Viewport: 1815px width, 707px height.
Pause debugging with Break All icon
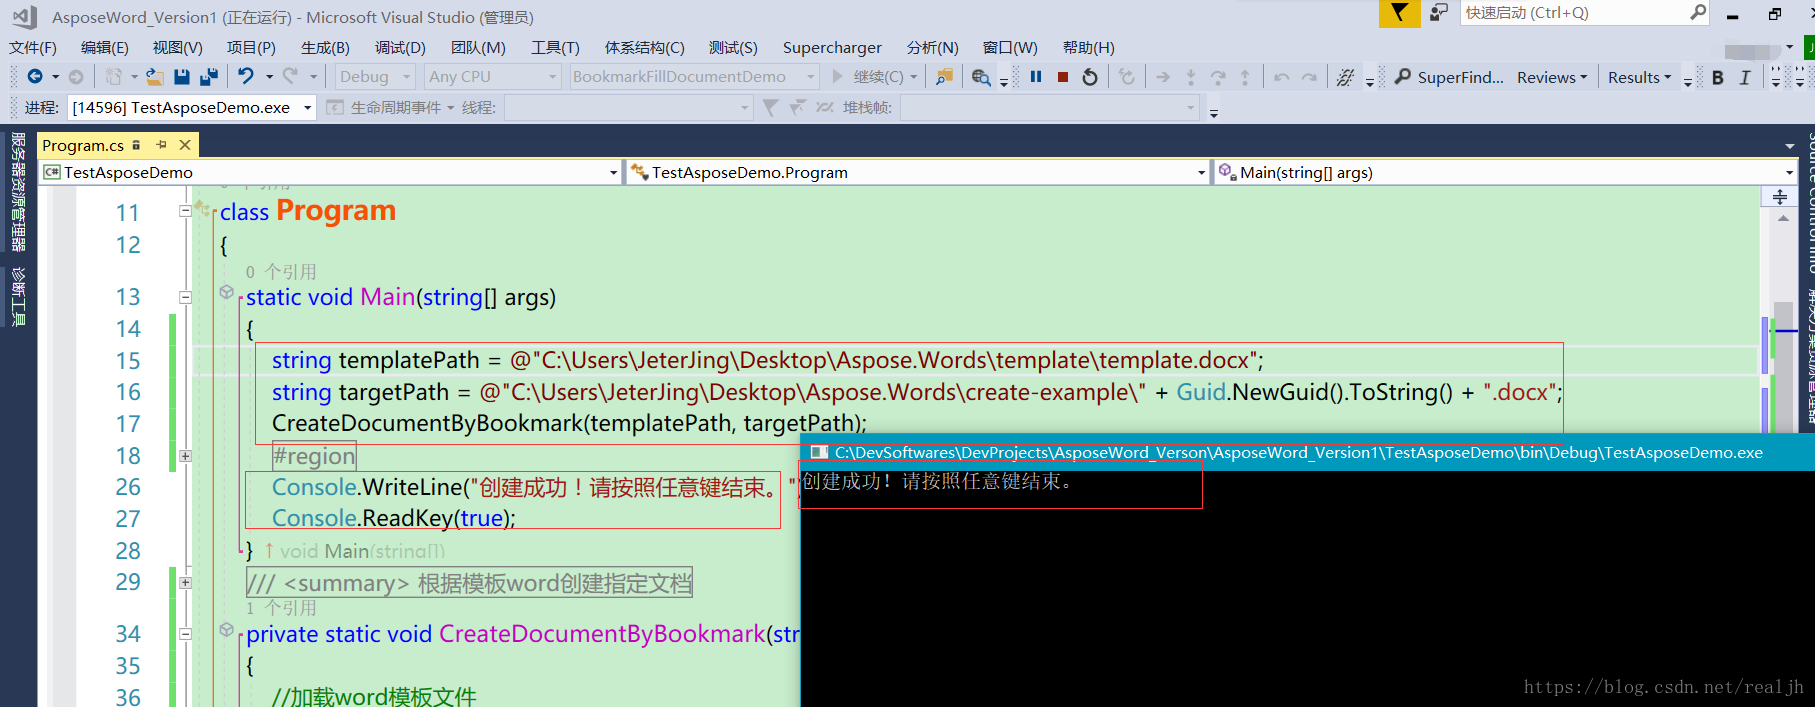pos(1036,77)
